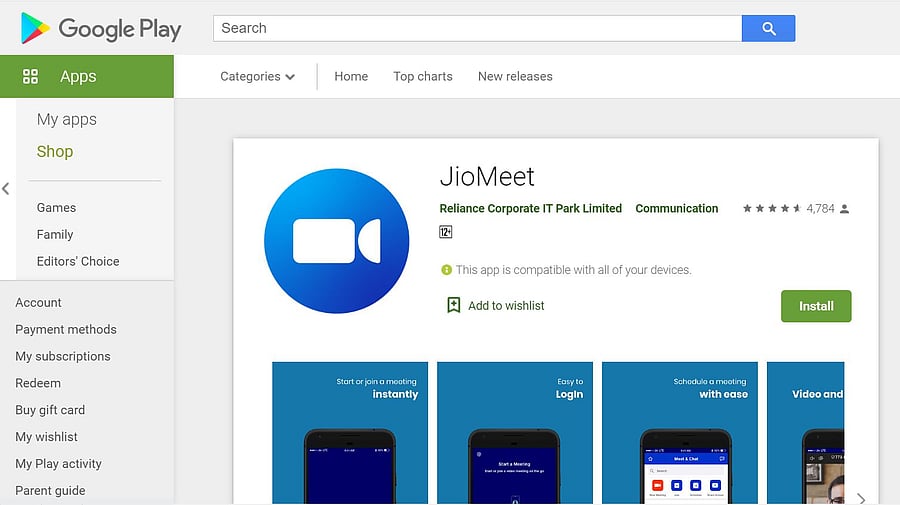This screenshot has width=900, height=505.
Task: Open Payment methods in the sidebar
Action: point(66,330)
